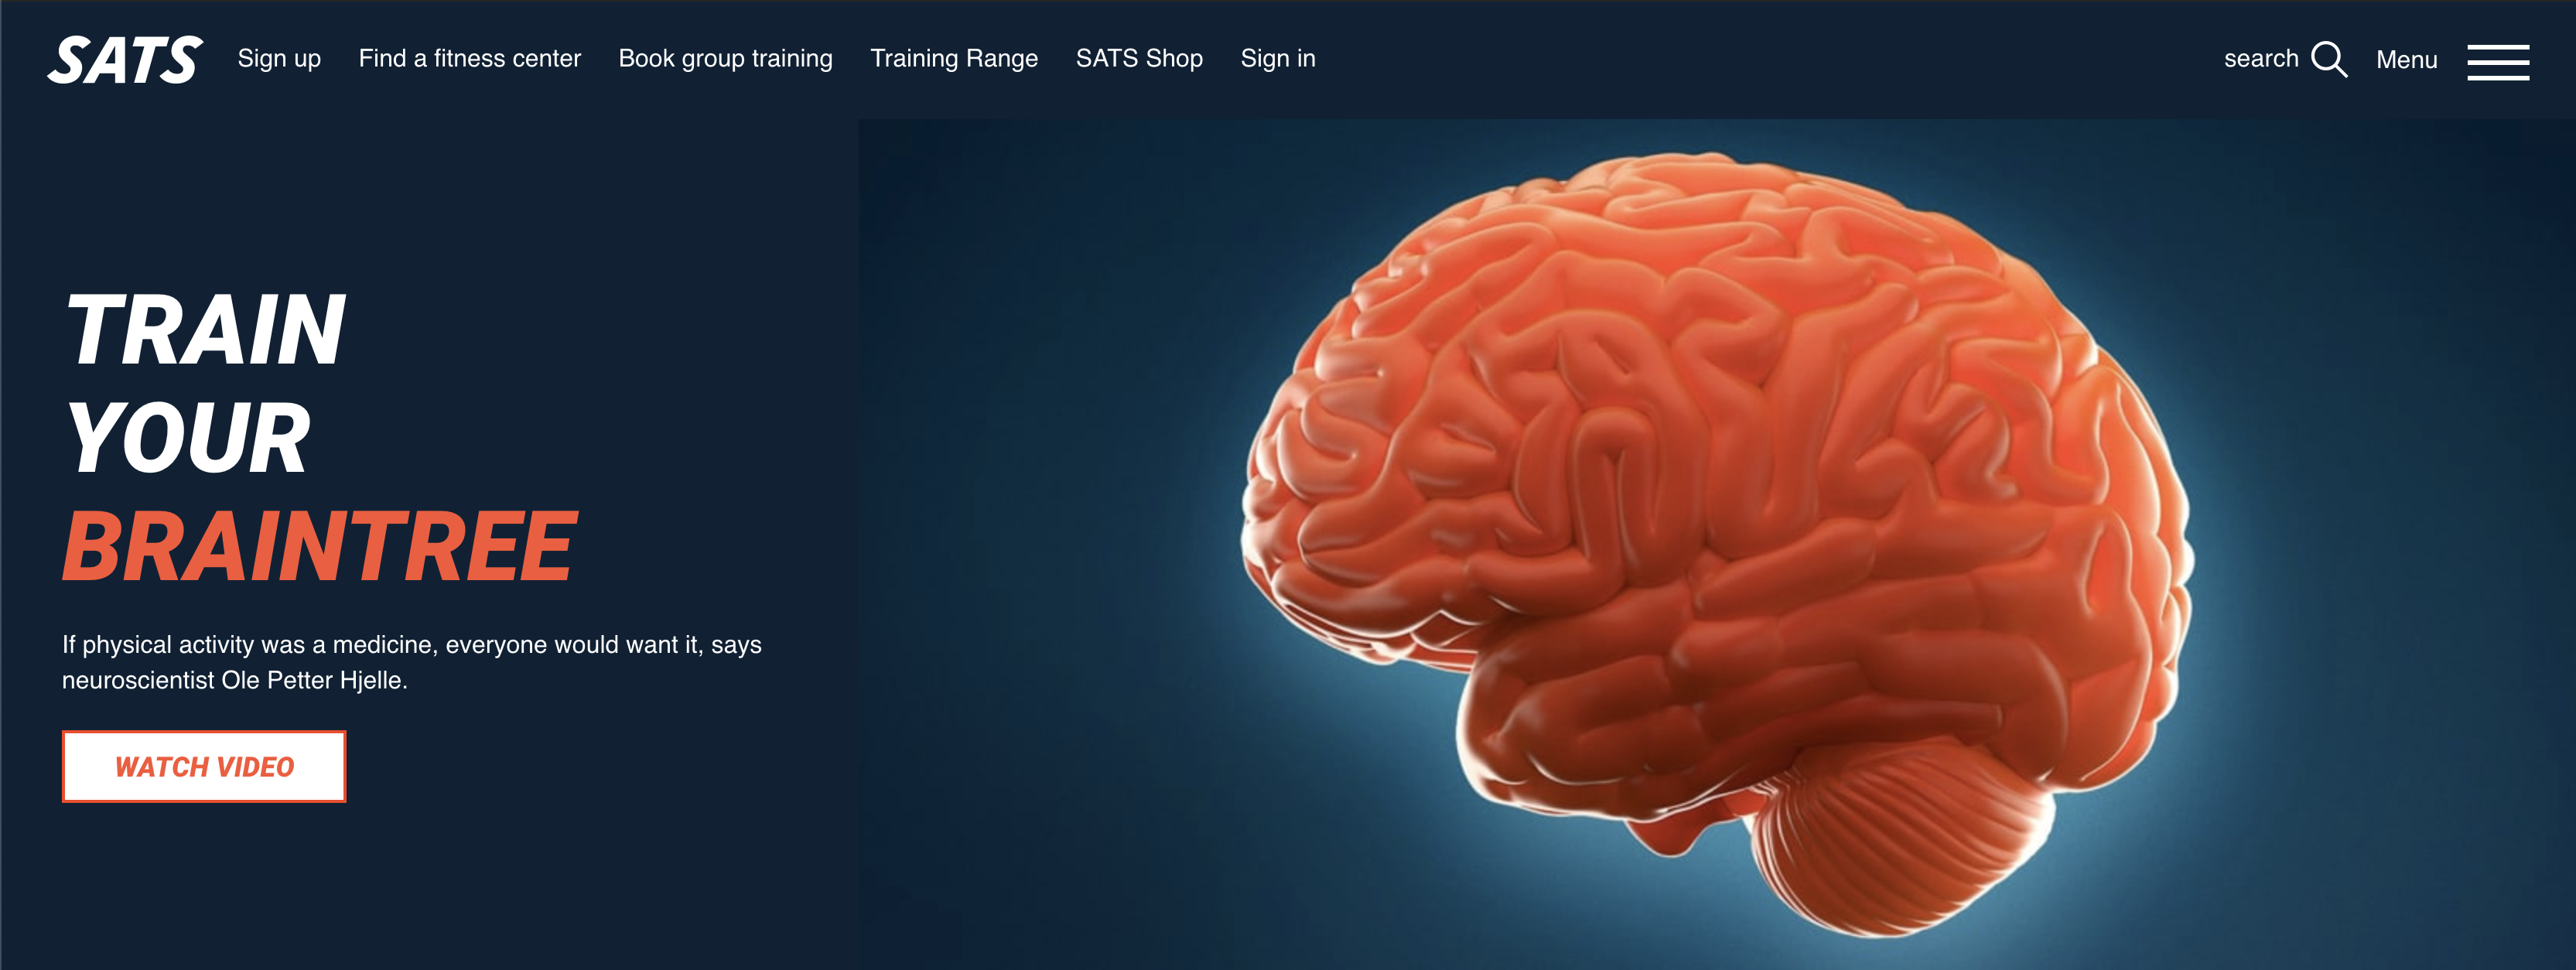
Task: Click the SATS logo
Action: (125, 59)
